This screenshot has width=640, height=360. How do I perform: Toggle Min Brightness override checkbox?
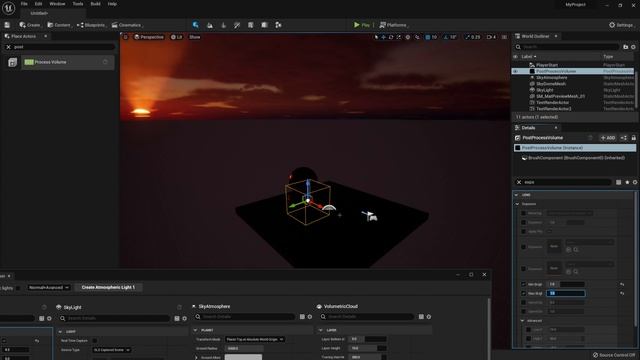click(x=524, y=284)
